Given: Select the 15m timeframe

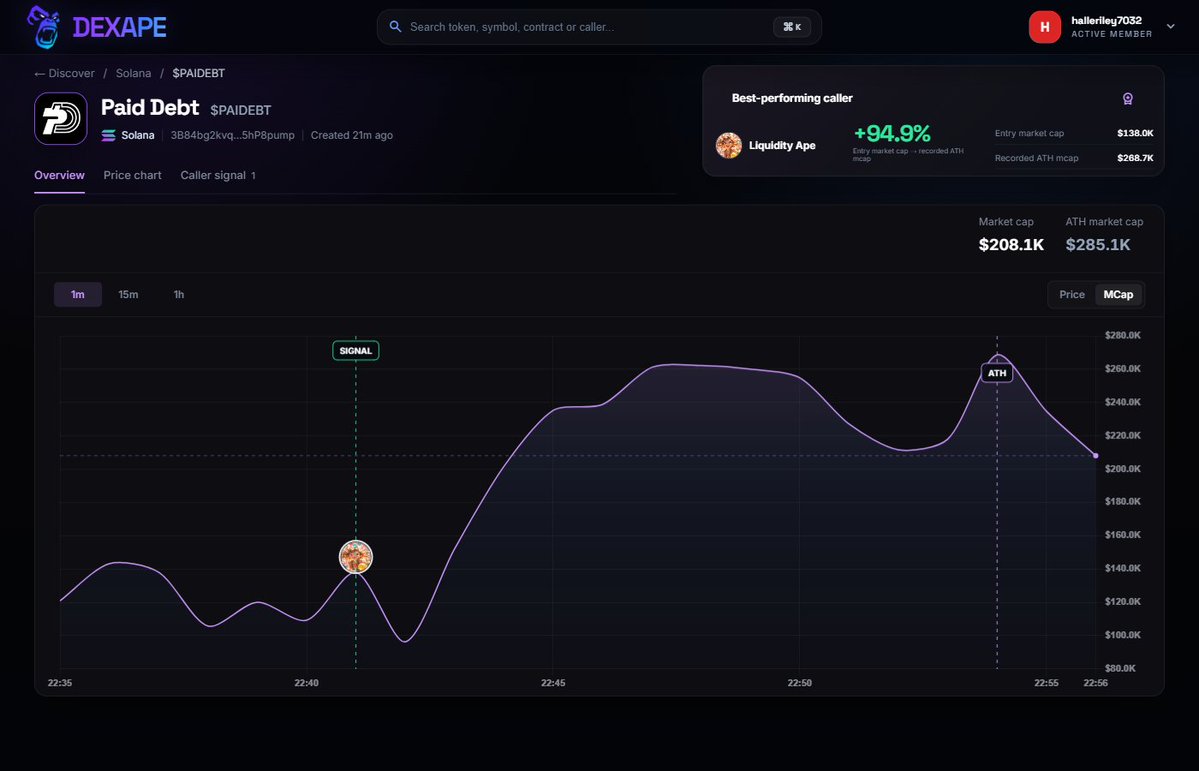Looking at the screenshot, I should (x=128, y=294).
